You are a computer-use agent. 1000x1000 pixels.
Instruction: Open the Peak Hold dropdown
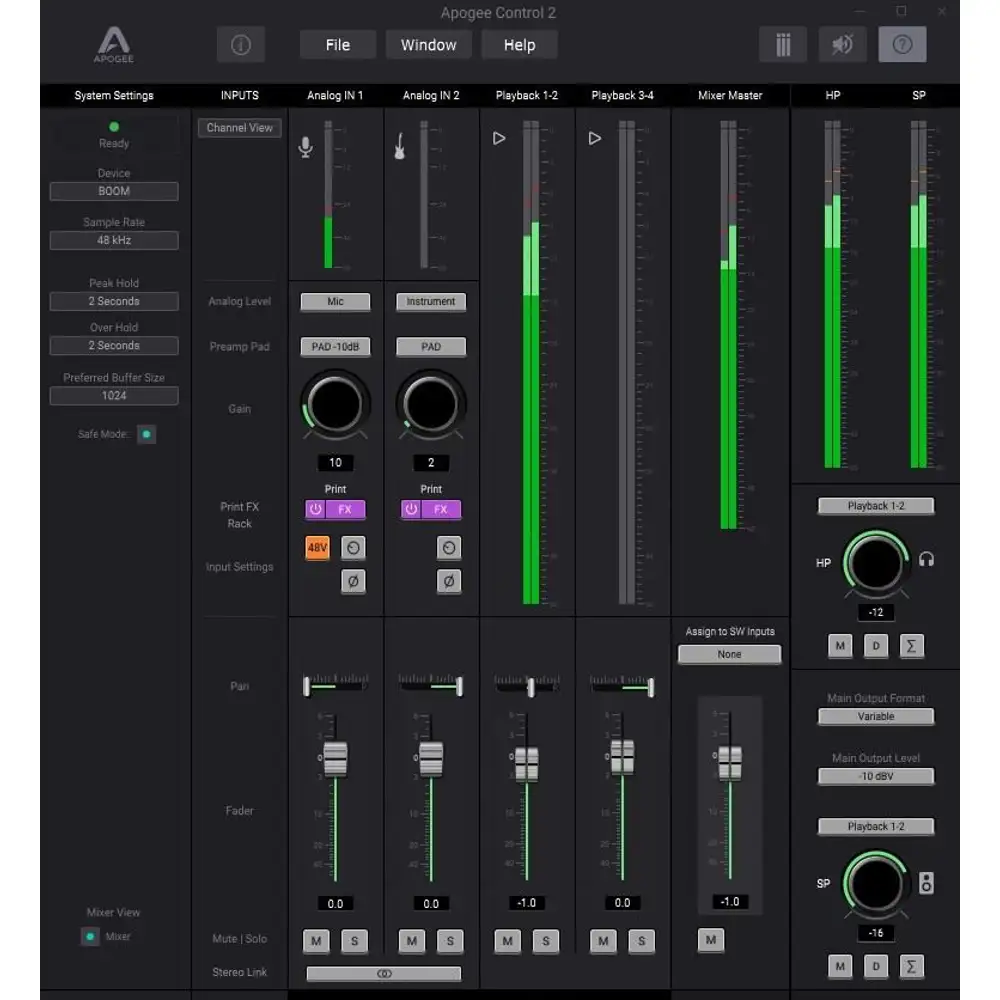coord(114,301)
